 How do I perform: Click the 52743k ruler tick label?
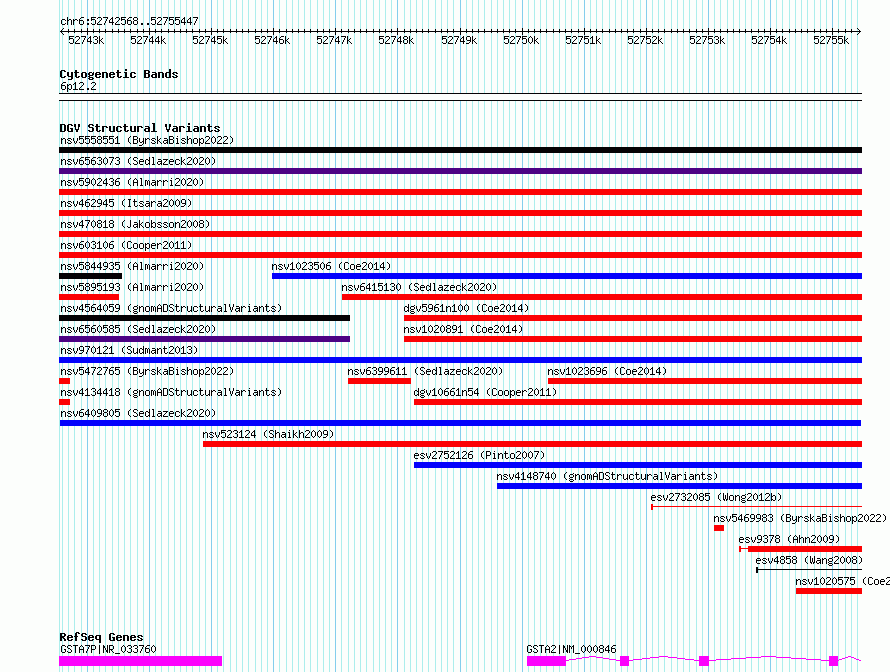(x=86, y=40)
